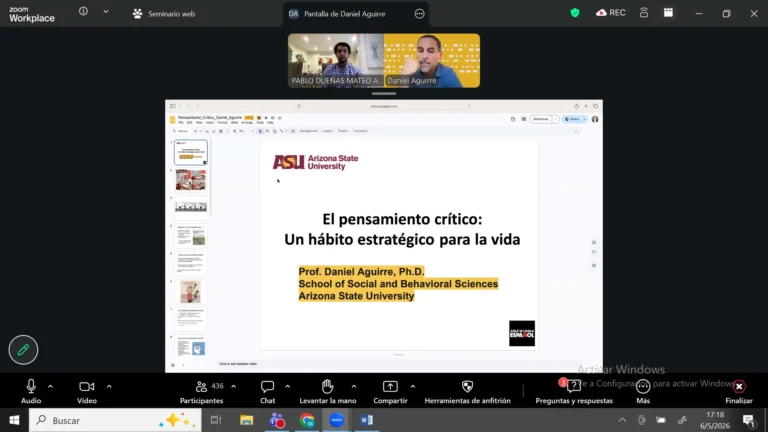Open Theme option in Slides toolbar

coord(343,131)
